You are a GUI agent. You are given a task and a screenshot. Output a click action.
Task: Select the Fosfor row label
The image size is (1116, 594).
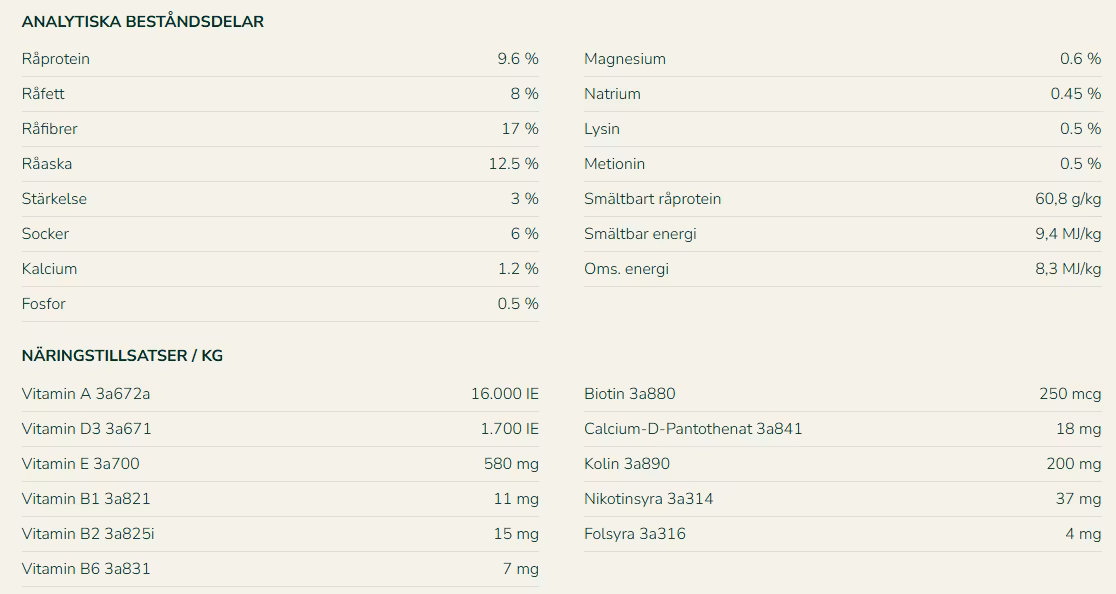44,304
